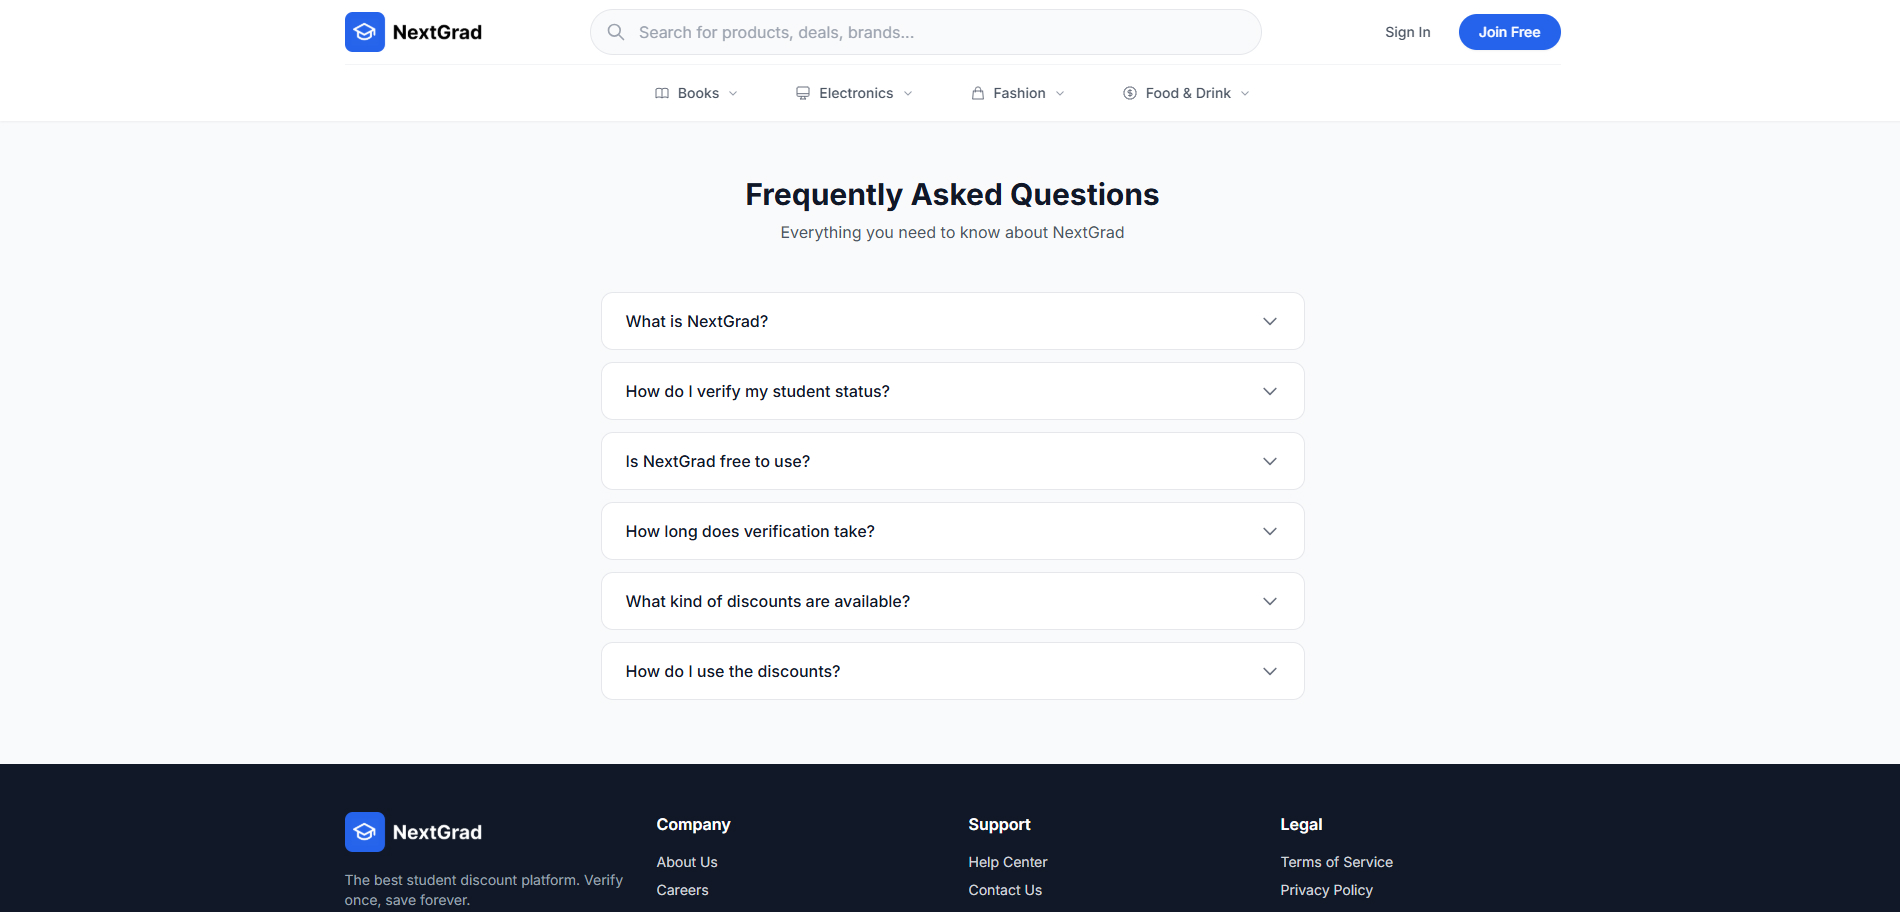Open the Privacy Policy page
This screenshot has width=1900, height=912.
click(1326, 889)
